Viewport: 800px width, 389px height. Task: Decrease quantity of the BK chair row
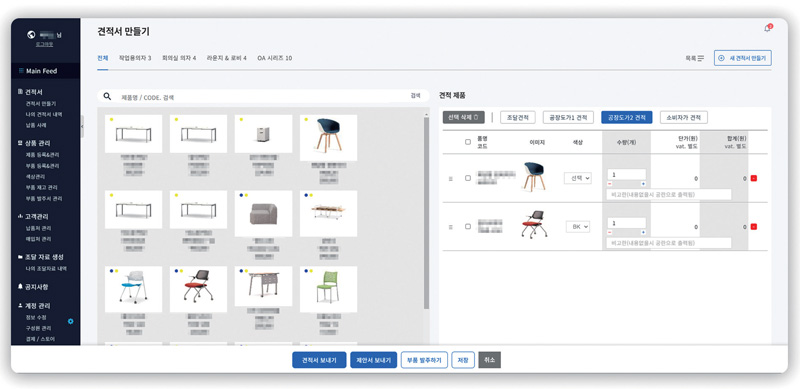tap(610, 232)
